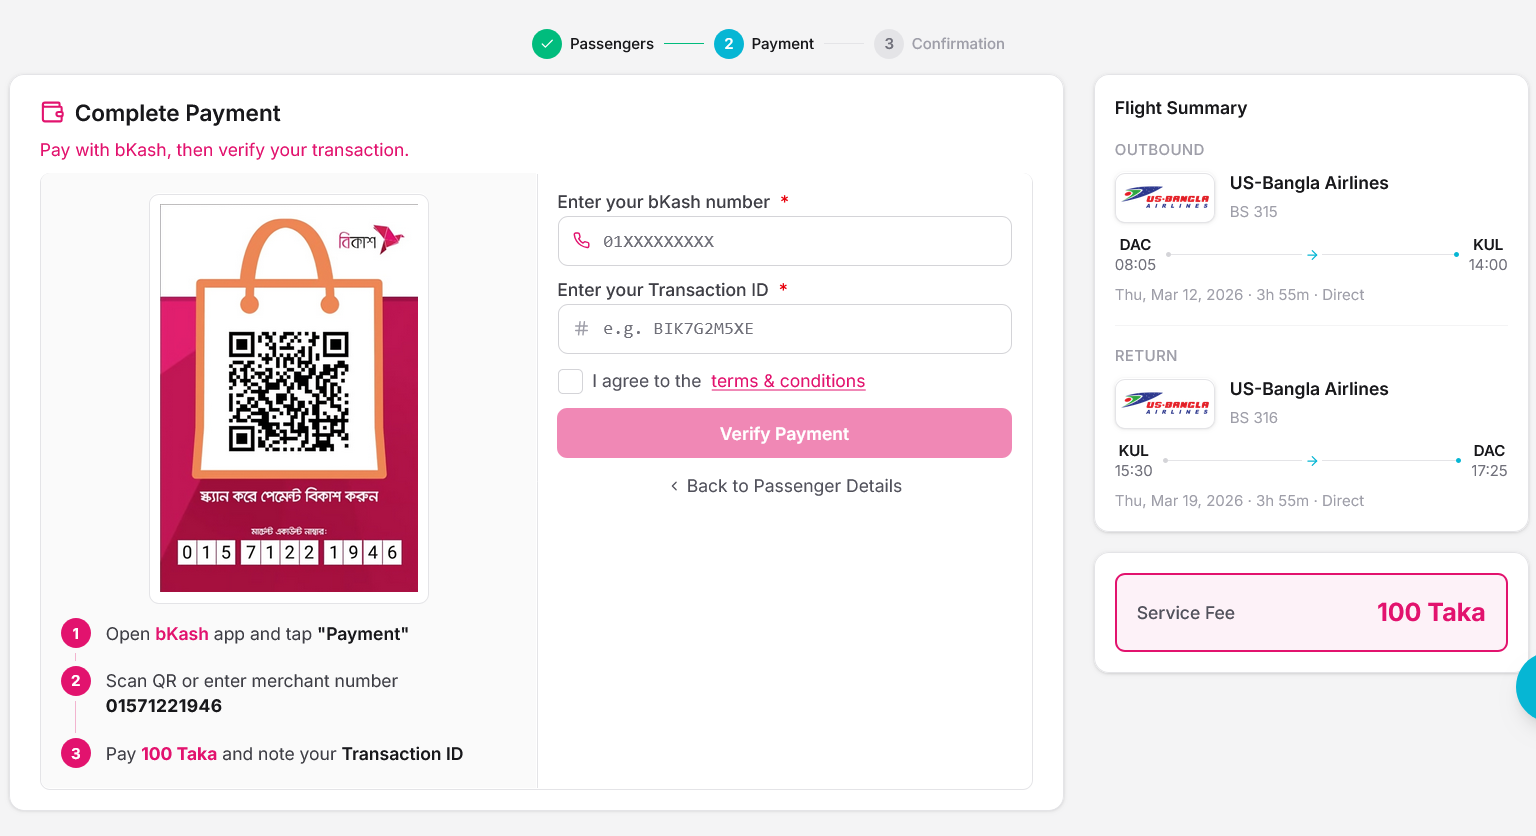Image resolution: width=1536 pixels, height=836 pixels.
Task: Click the chevron before Back to Passenger Details
Action: (x=674, y=486)
